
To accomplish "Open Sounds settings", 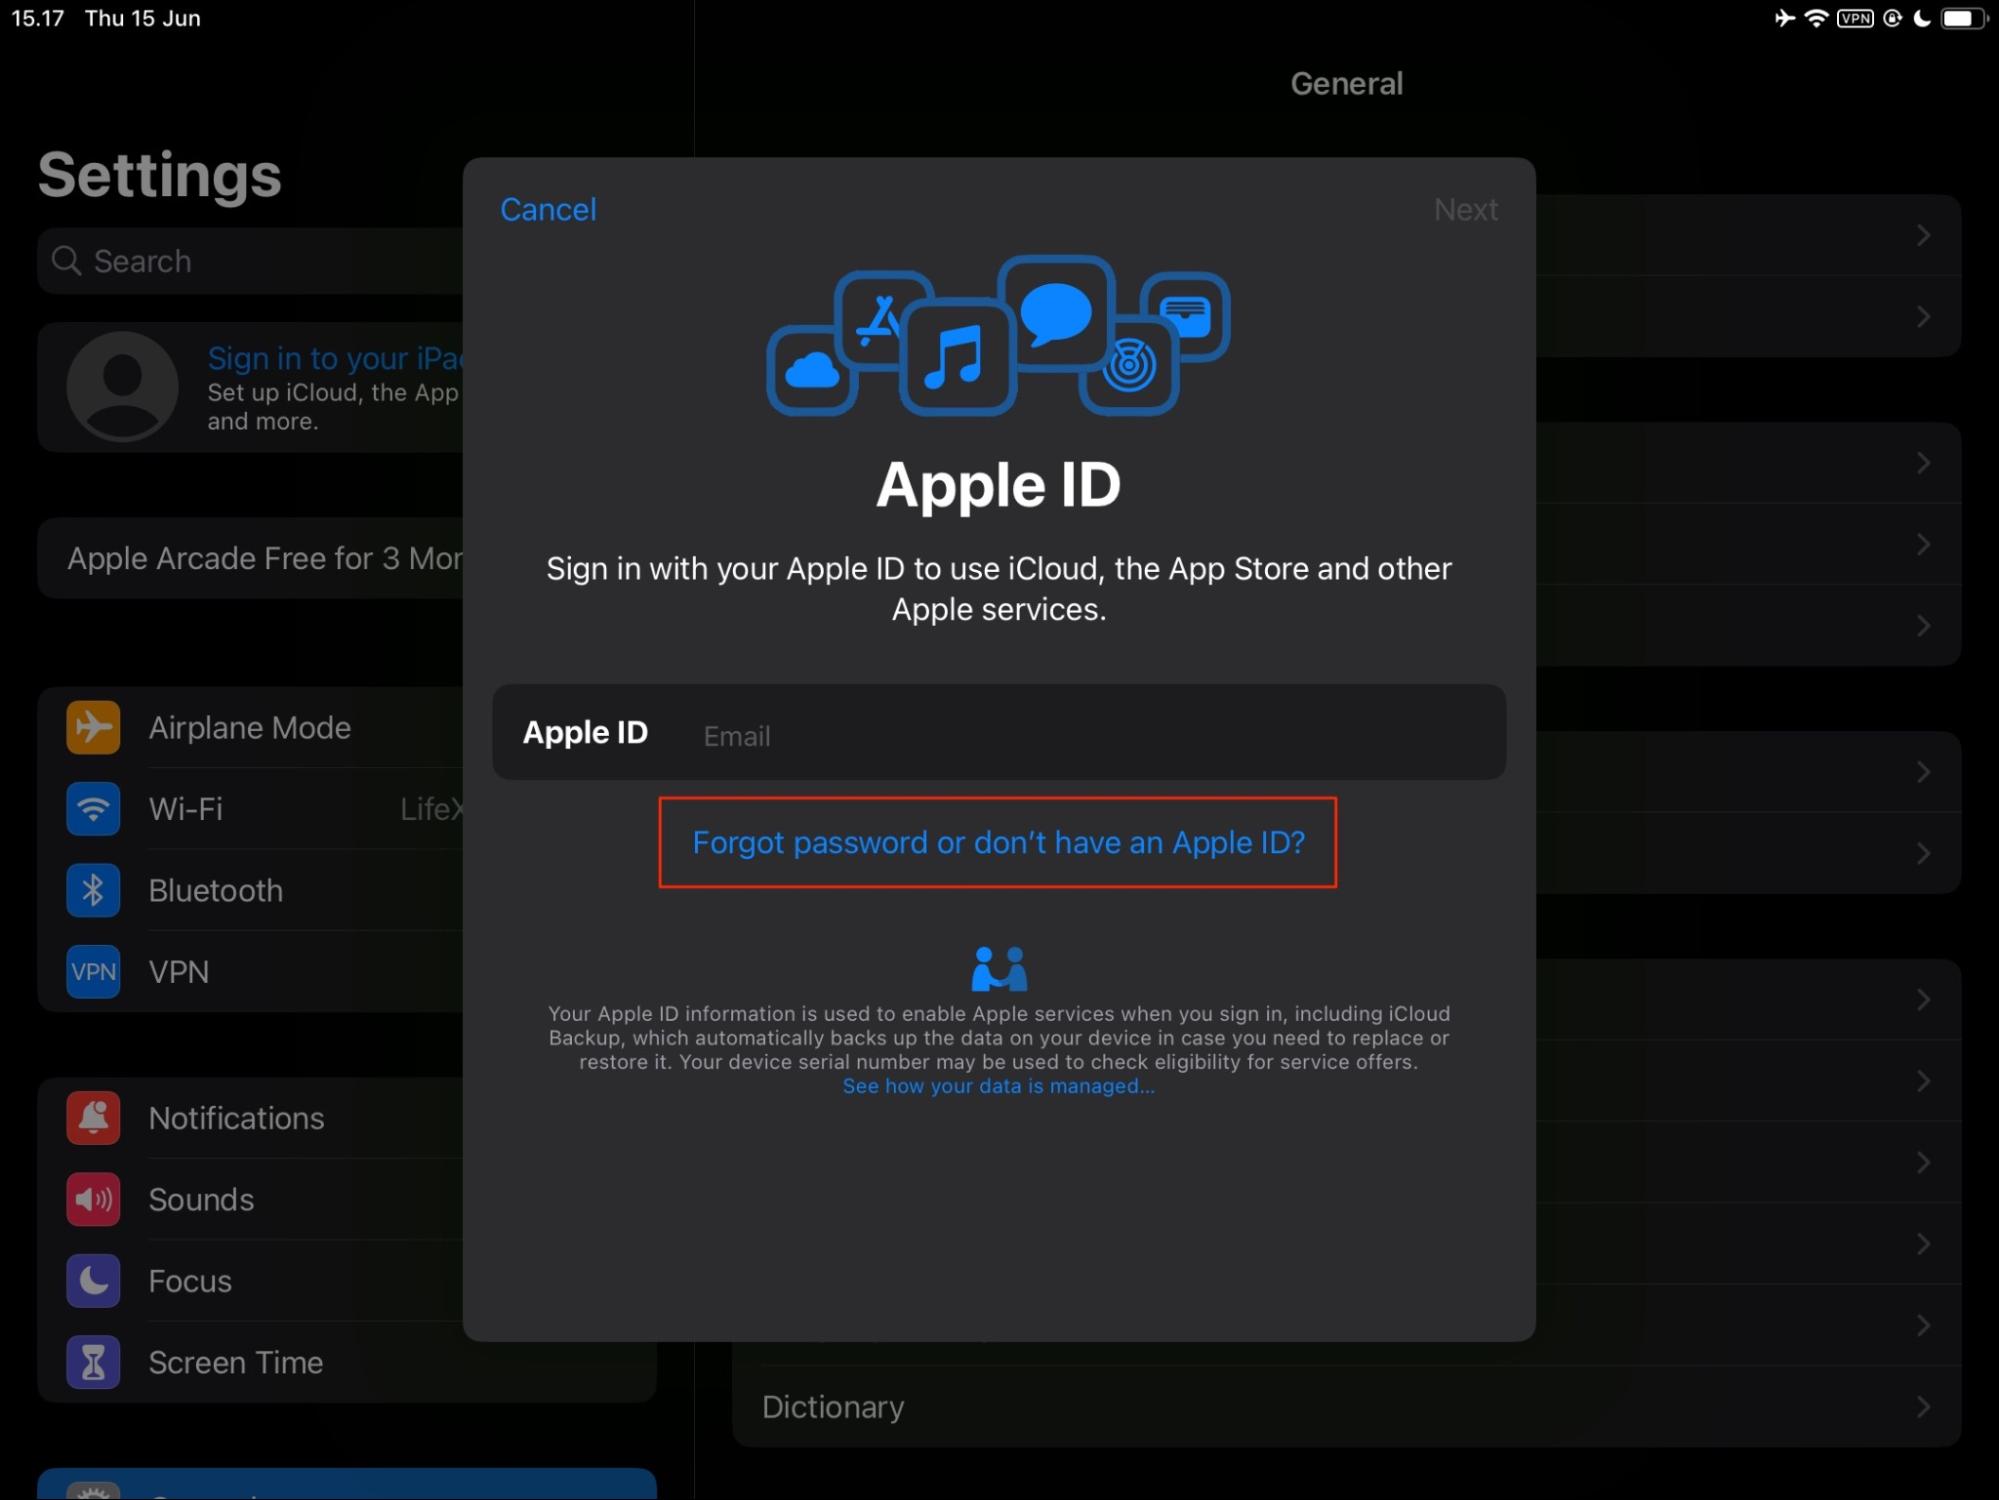I will (x=250, y=1199).
